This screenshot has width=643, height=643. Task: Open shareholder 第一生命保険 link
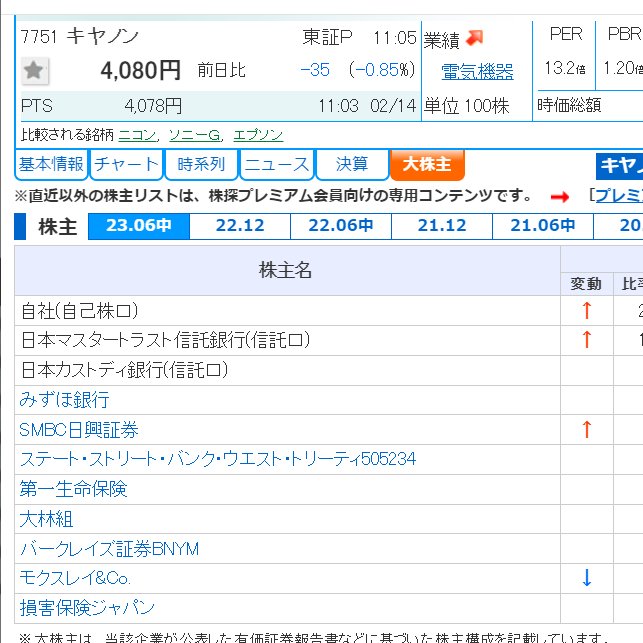pos(73,489)
